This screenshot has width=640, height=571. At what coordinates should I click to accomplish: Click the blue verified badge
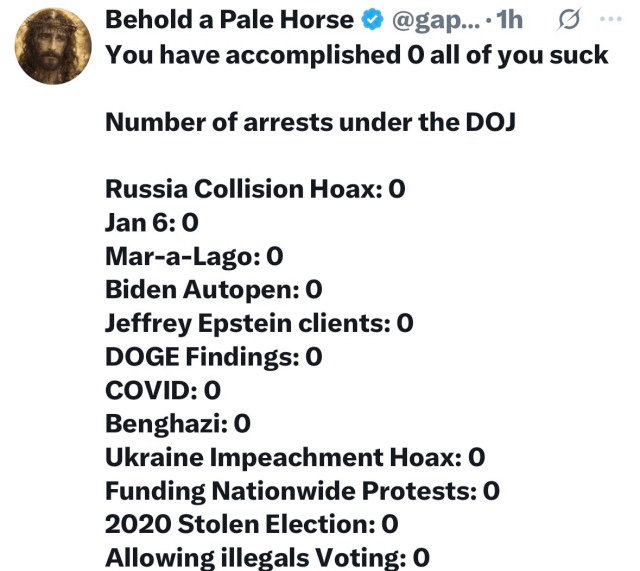[x=372, y=20]
